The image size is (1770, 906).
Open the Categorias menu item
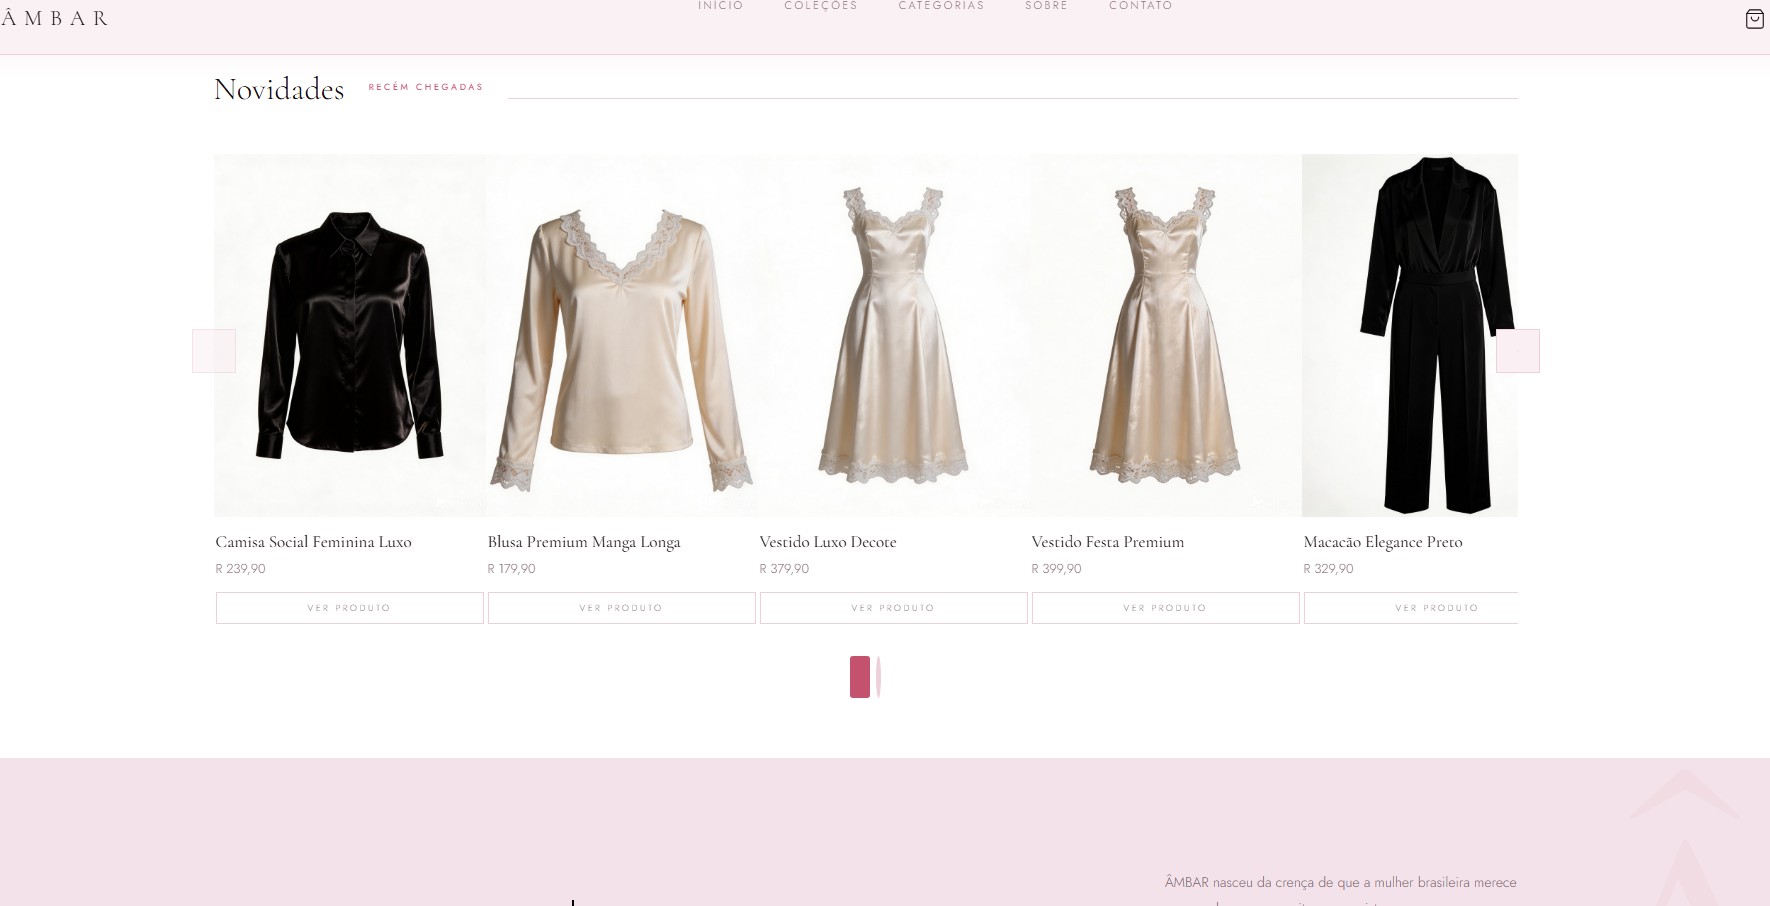[941, 6]
